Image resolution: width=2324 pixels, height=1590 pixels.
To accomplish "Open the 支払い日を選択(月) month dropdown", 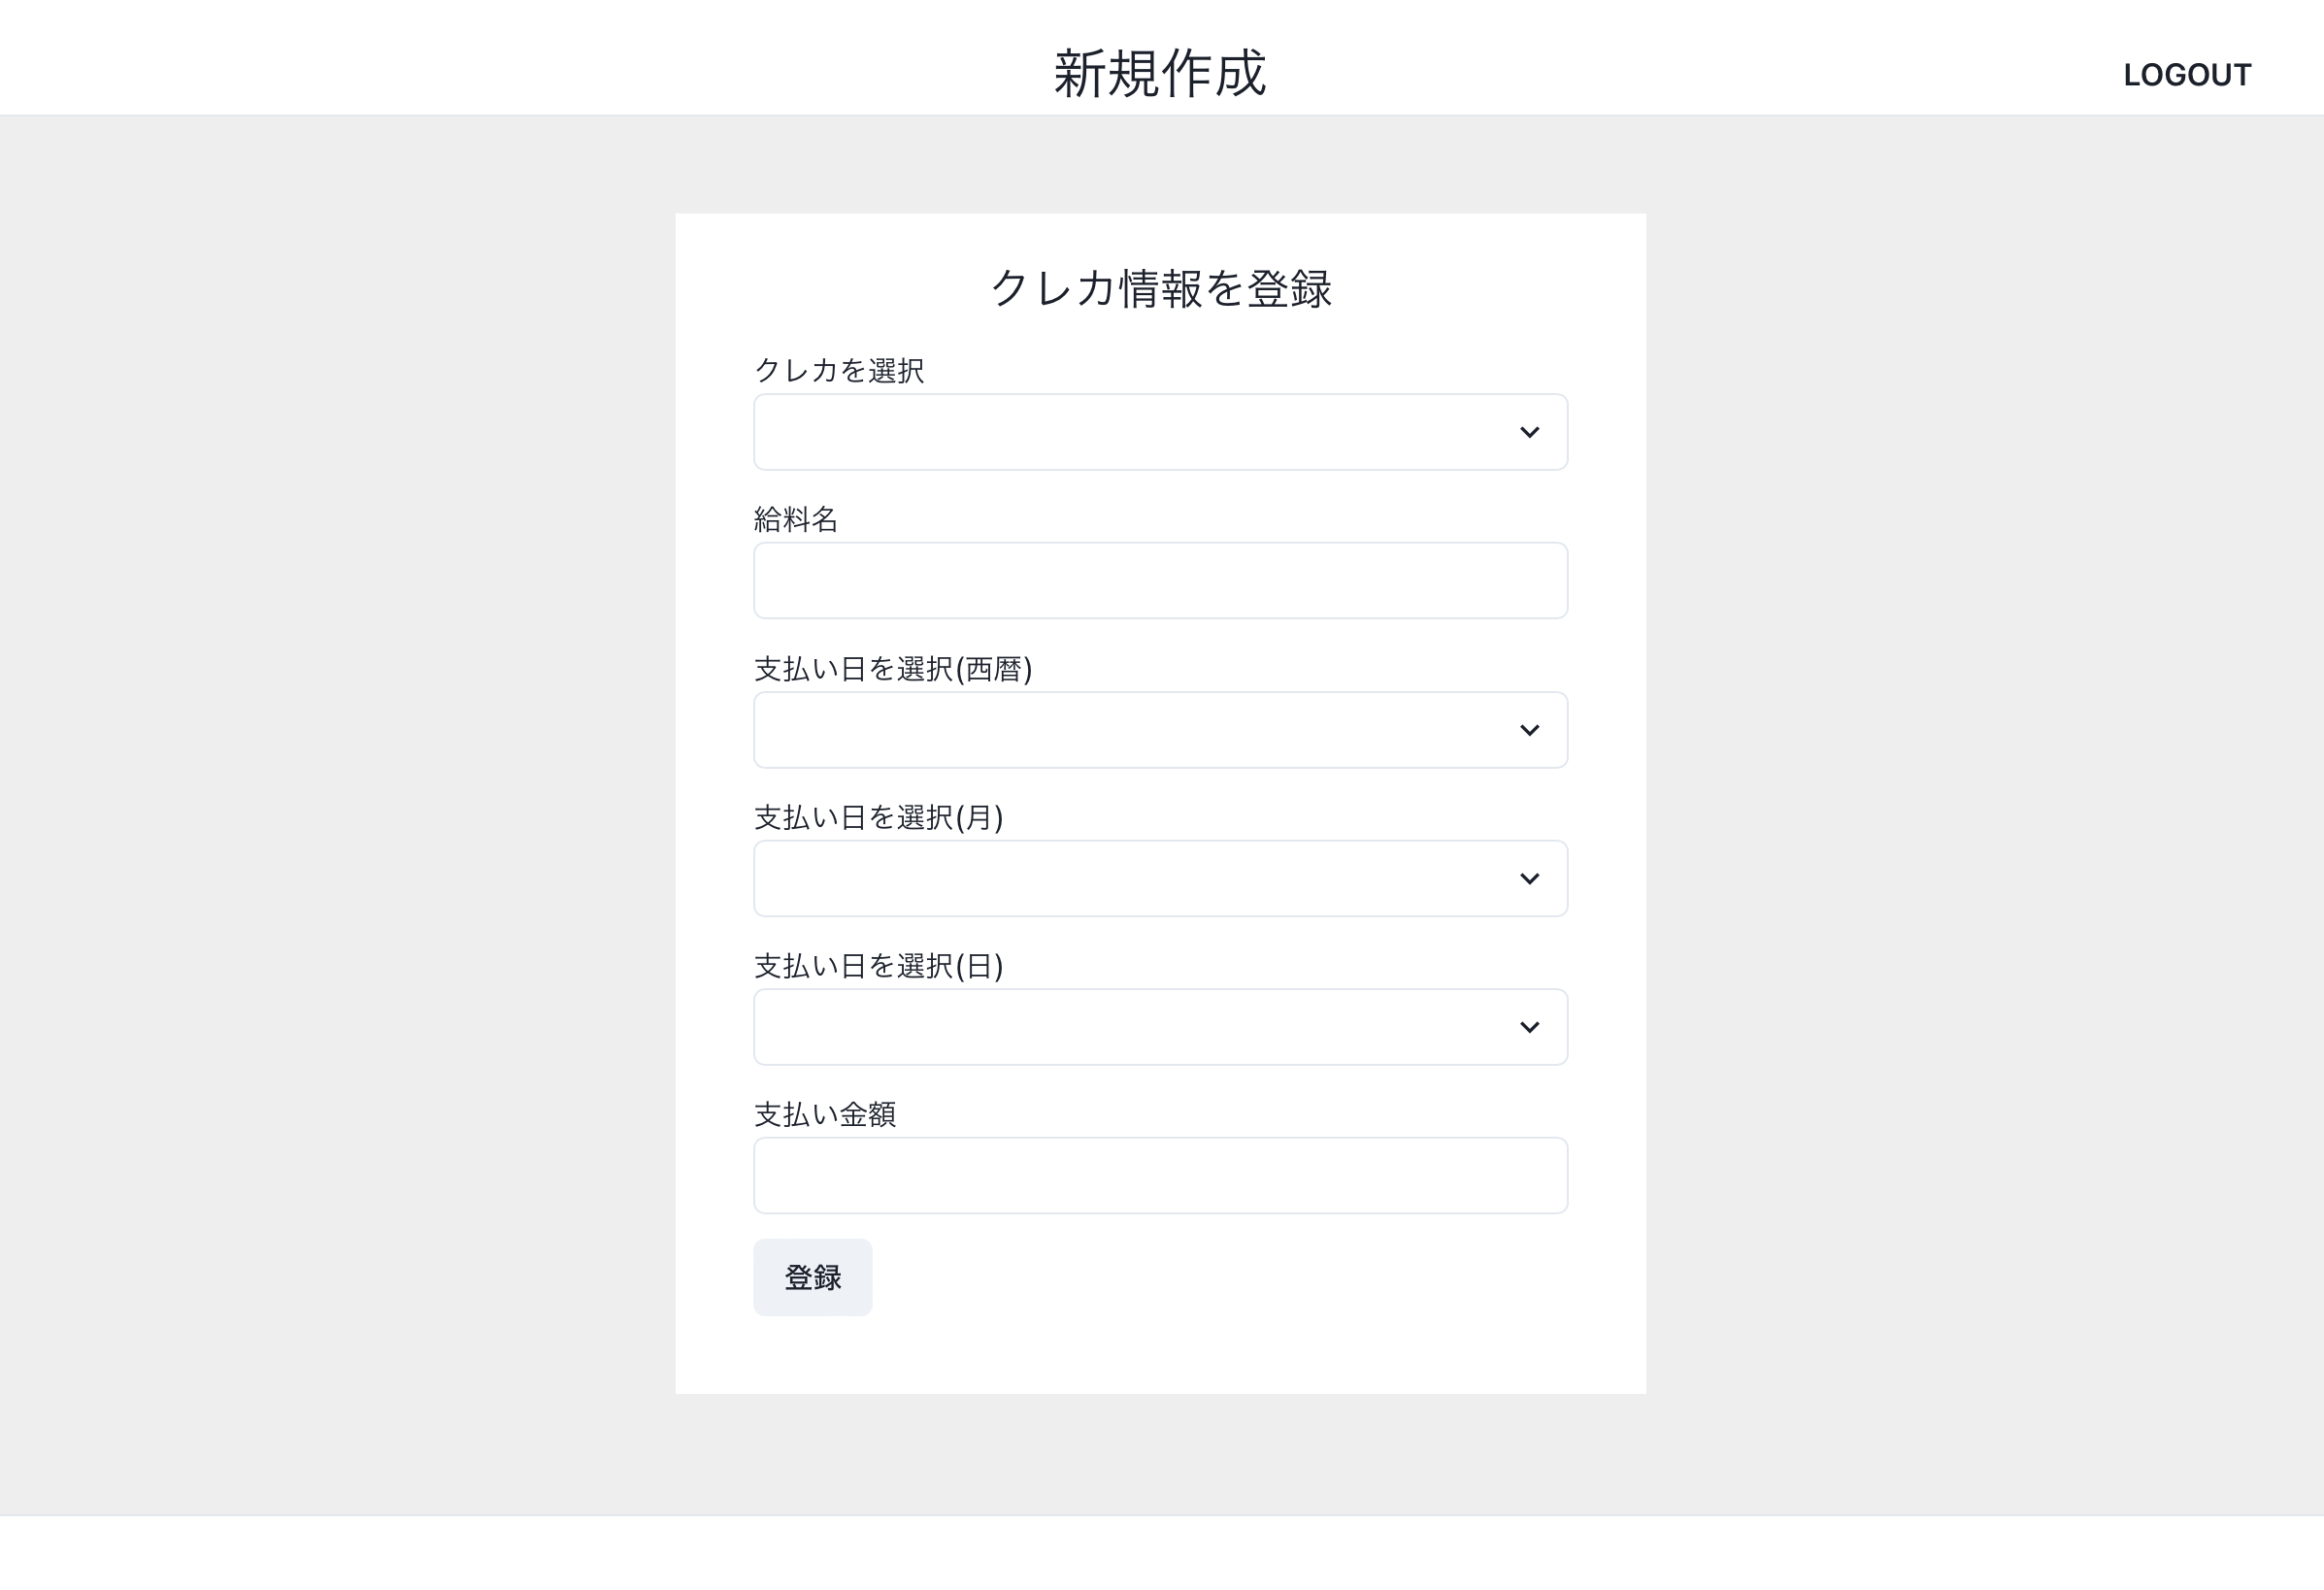I will click(x=1160, y=878).
